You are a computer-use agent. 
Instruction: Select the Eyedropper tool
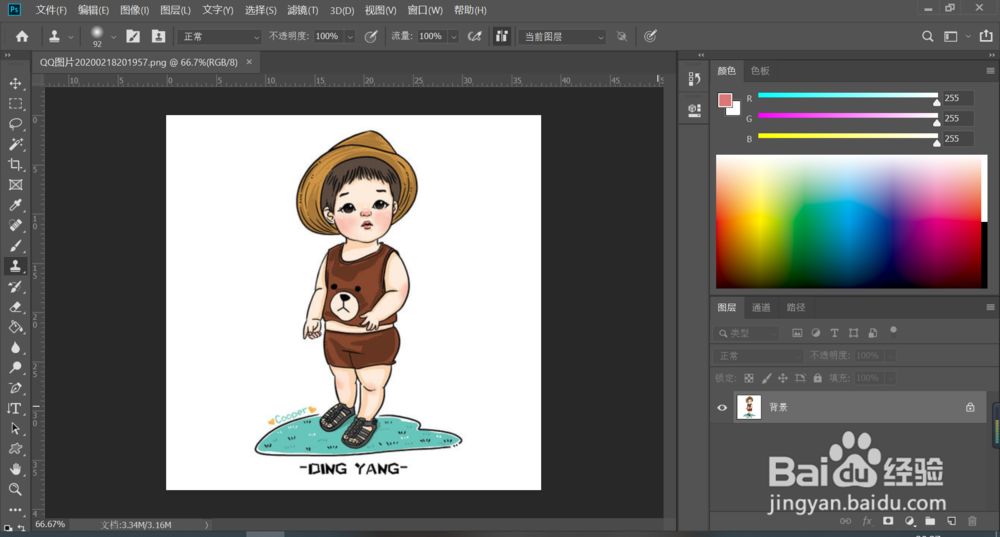tap(15, 205)
